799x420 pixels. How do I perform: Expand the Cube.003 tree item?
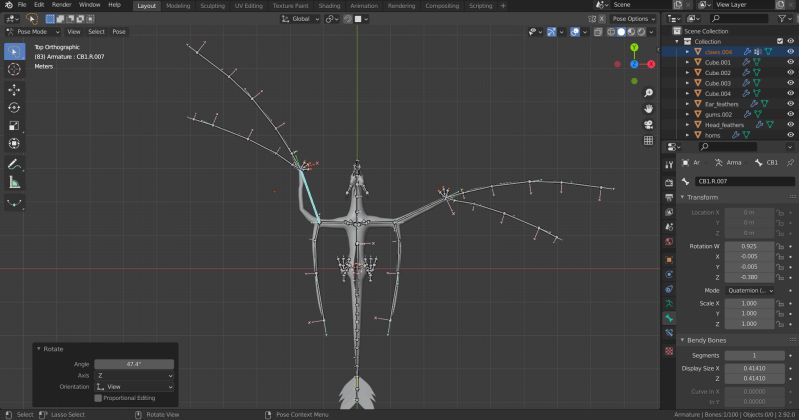point(687,83)
